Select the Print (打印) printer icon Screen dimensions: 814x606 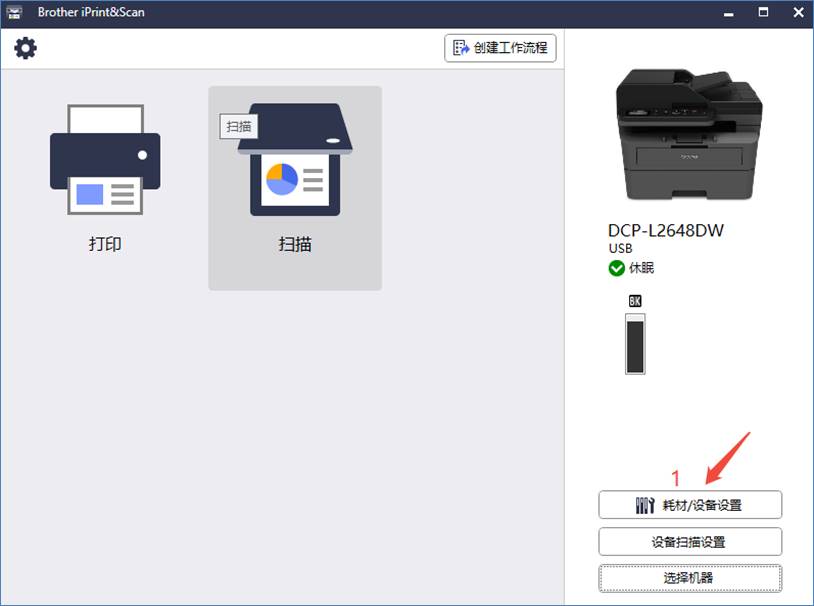pyautogui.click(x=105, y=160)
